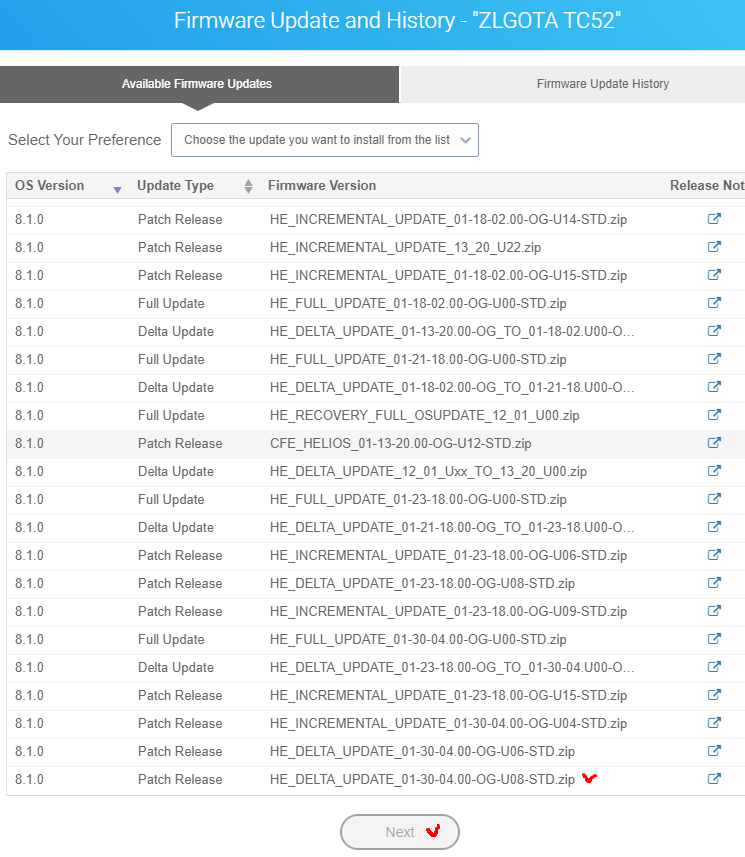Open release notes for CFE_HELIOS_01-13-20.00-OG-U12-STD.zip
This screenshot has width=745, height=857.
point(714,443)
